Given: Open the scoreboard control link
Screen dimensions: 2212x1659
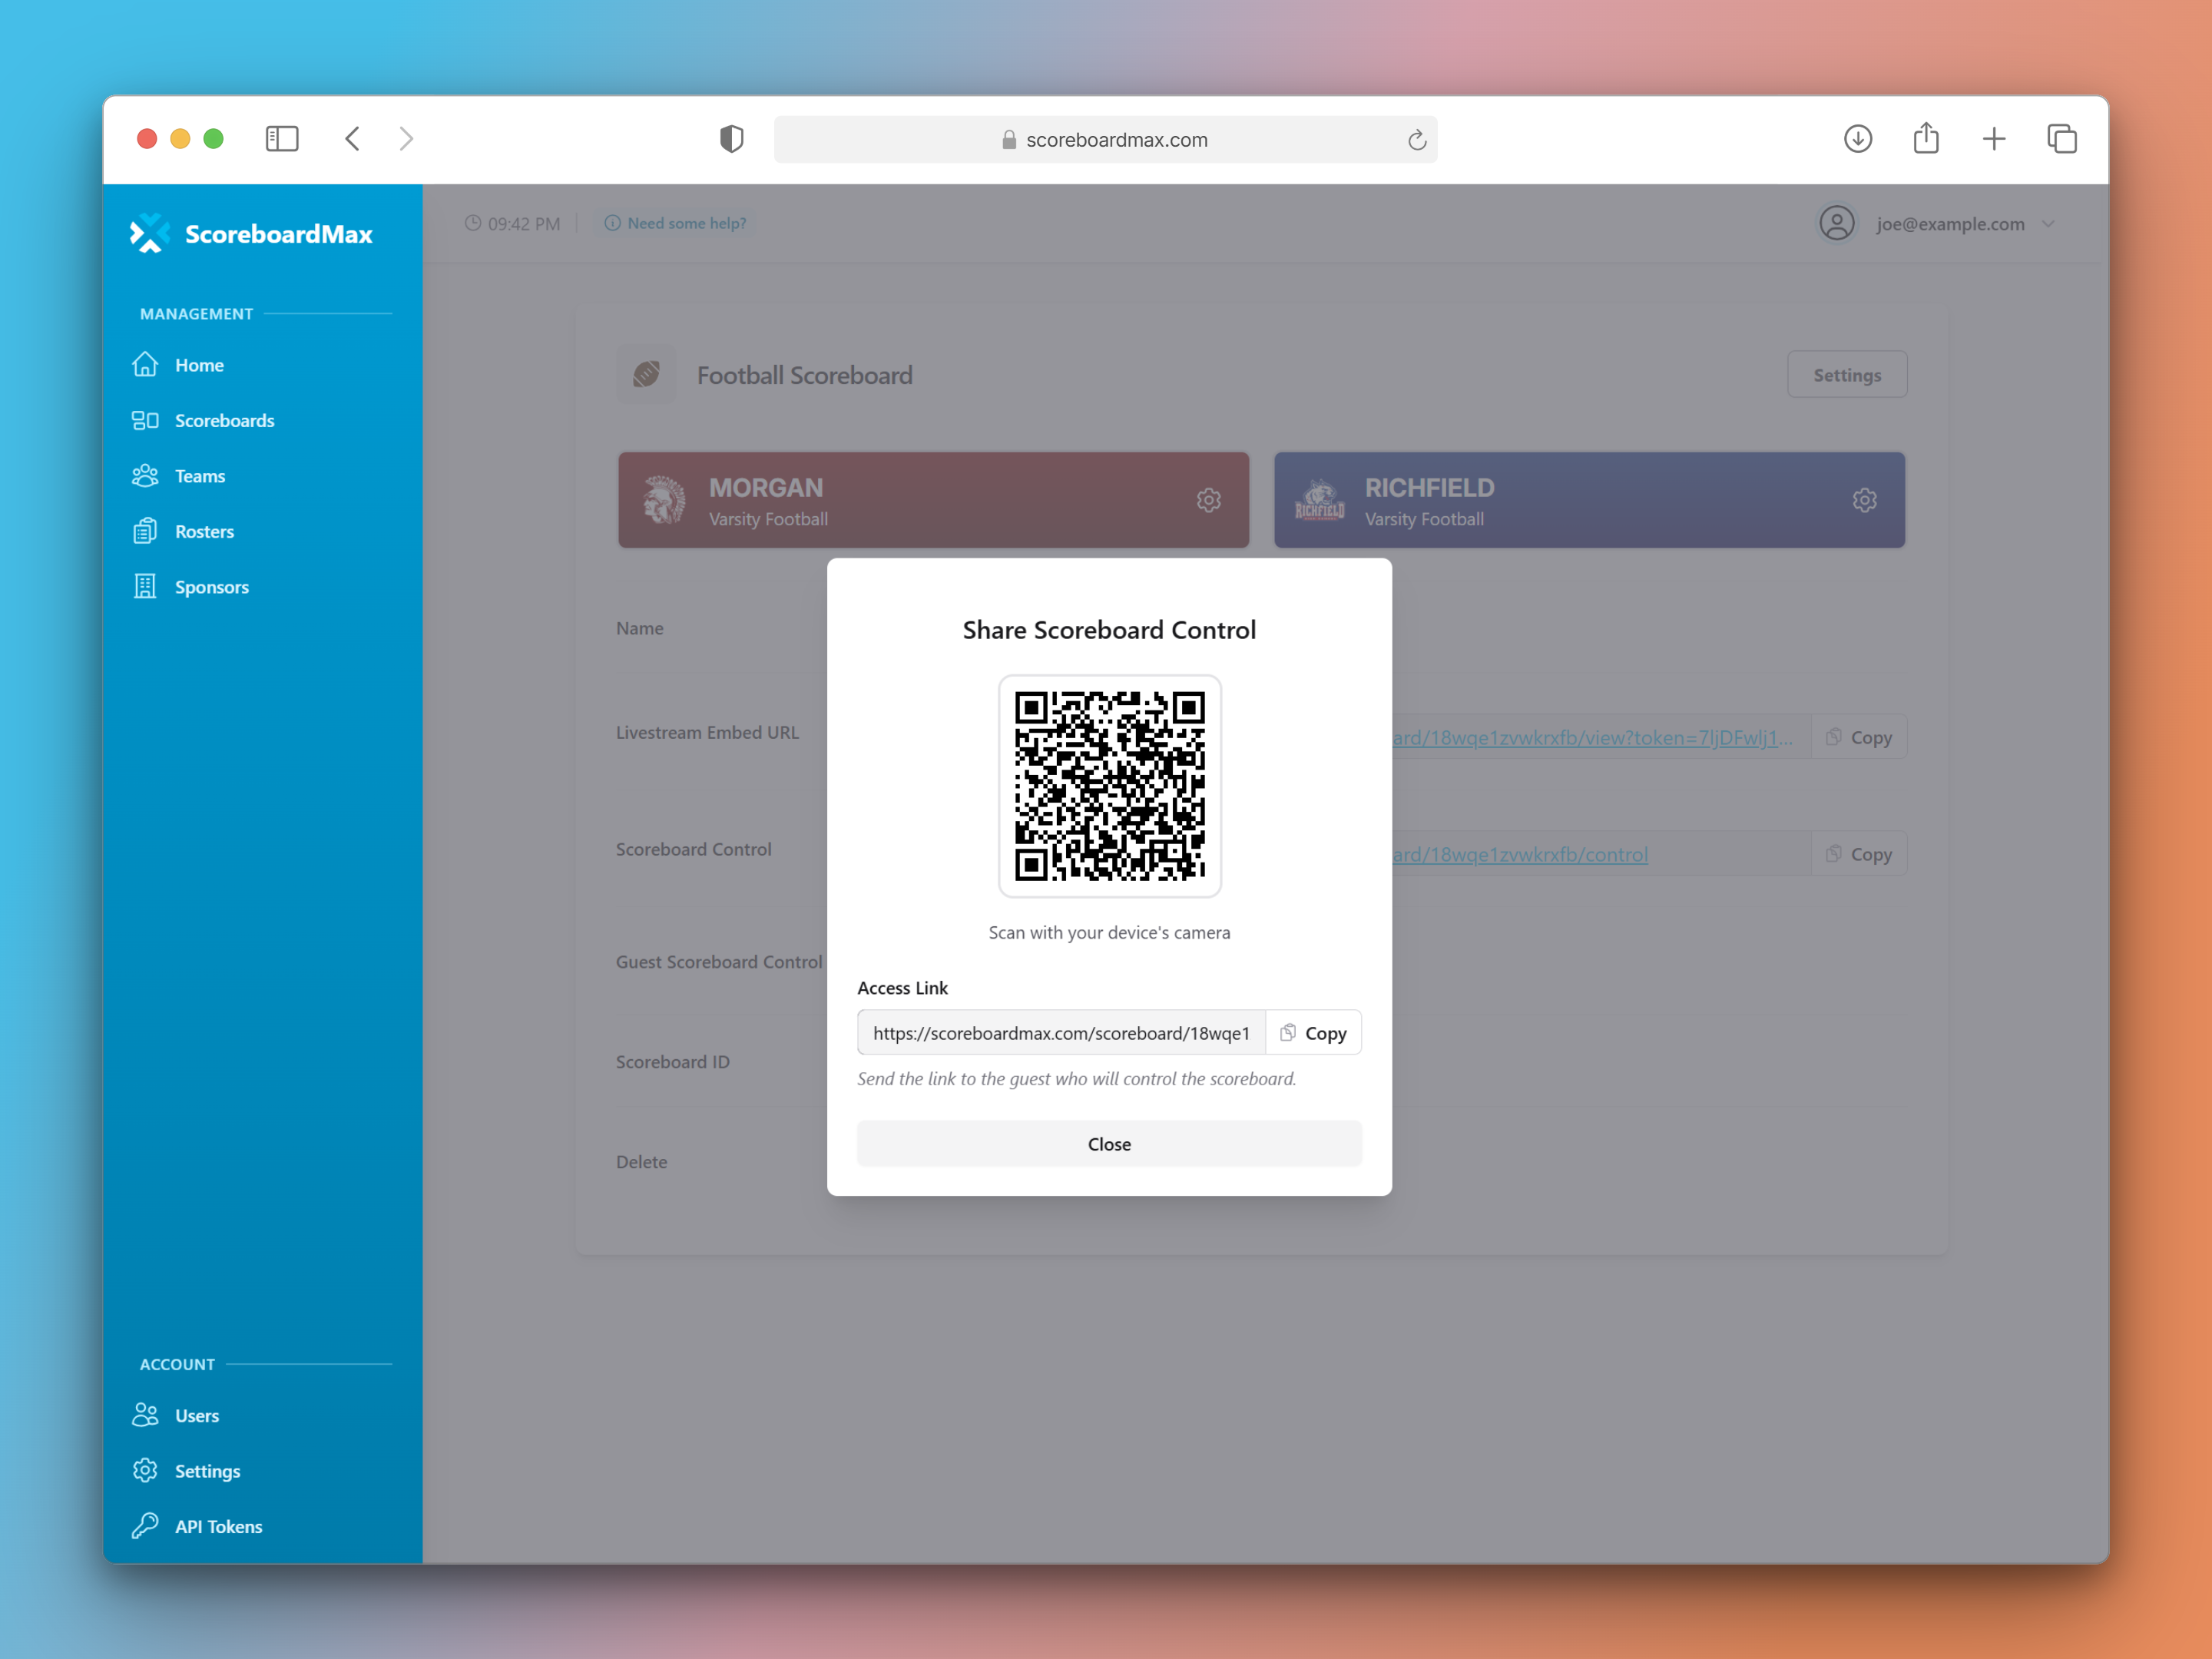Looking at the screenshot, I should (1520, 854).
